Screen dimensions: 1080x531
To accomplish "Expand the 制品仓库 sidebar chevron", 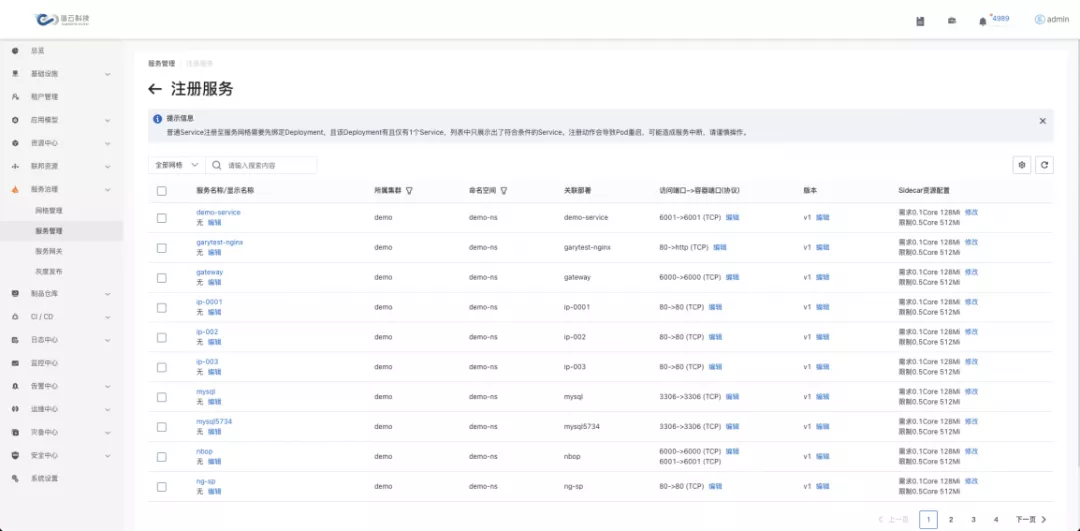I will pyautogui.click(x=107, y=294).
